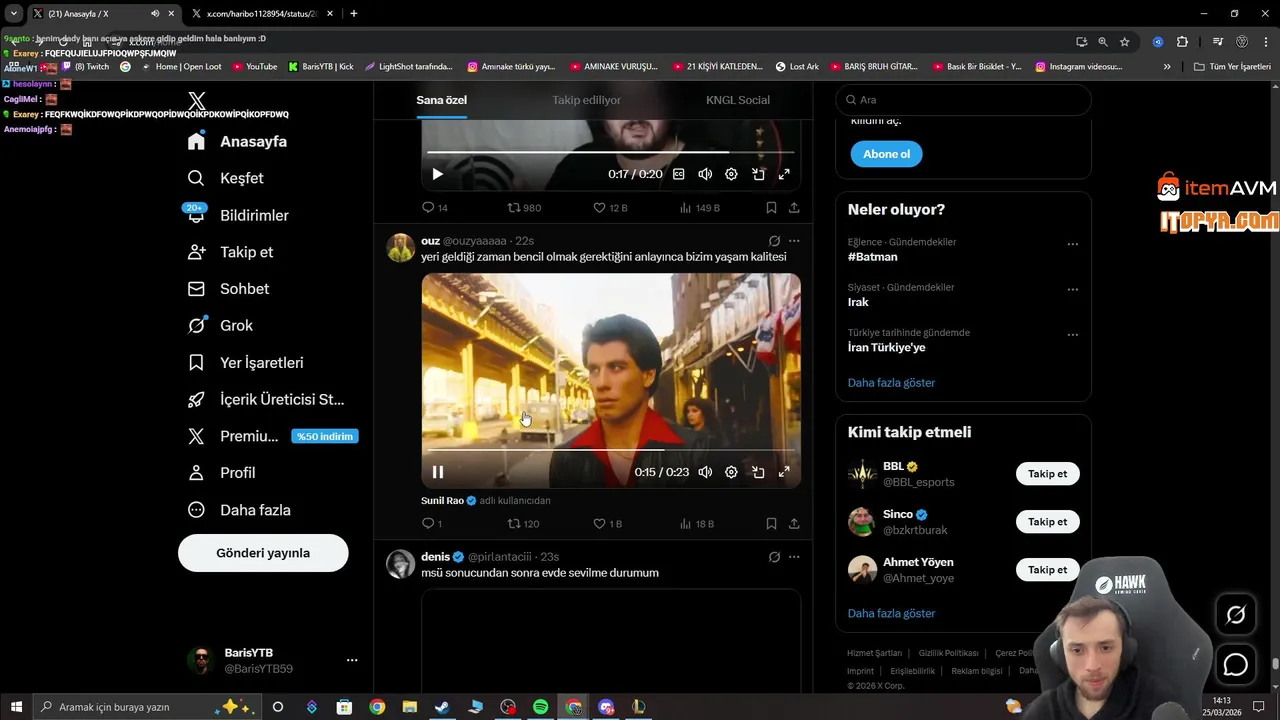Reply to ouz's post
Viewport: 1280px width, 720px height.
tap(432, 524)
